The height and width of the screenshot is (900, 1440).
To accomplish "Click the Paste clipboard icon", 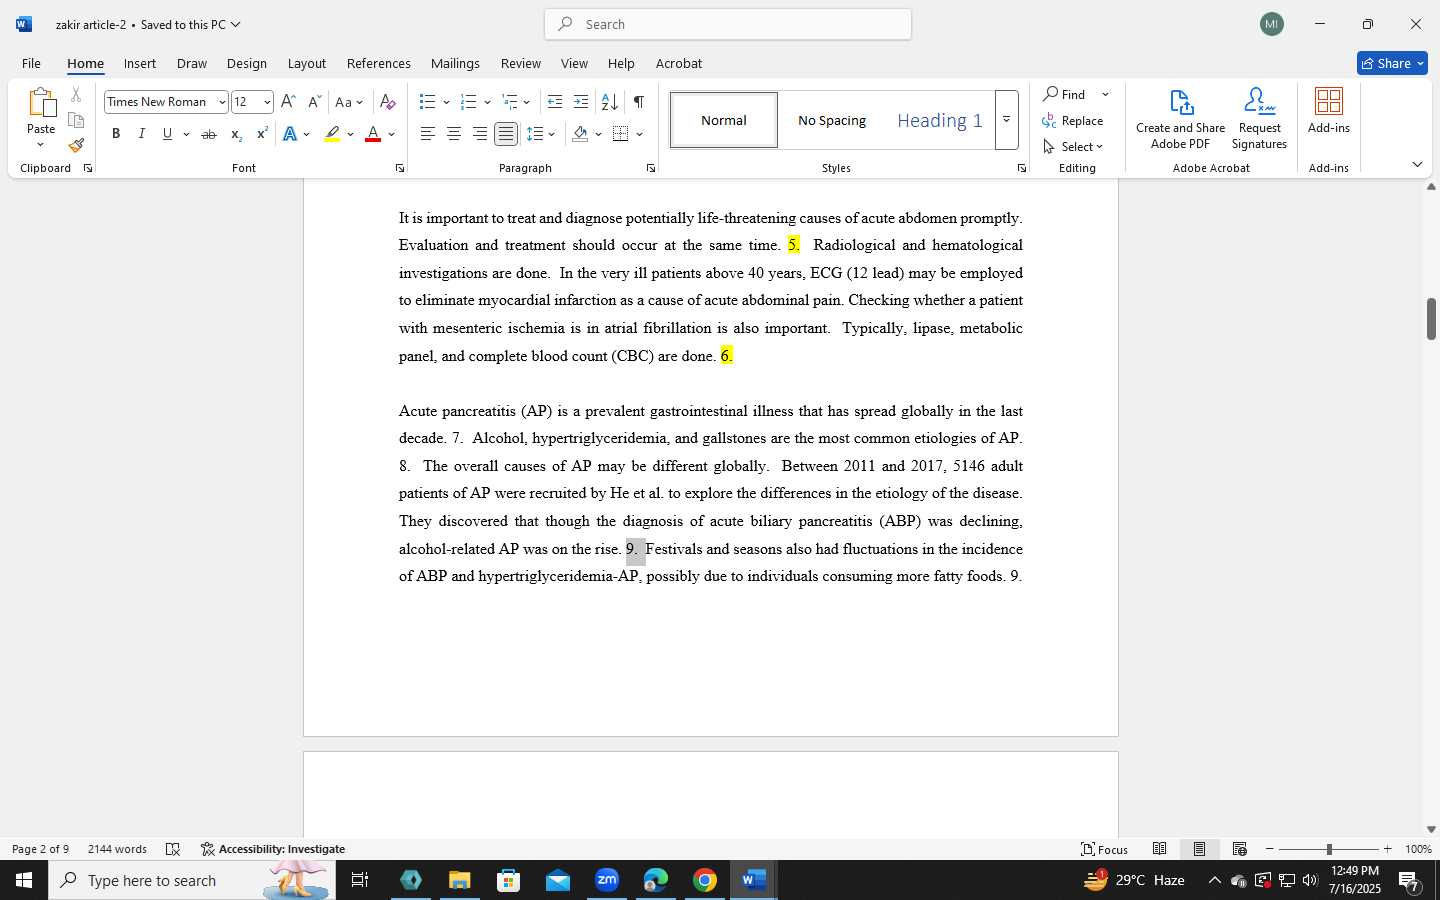I will click(41, 102).
